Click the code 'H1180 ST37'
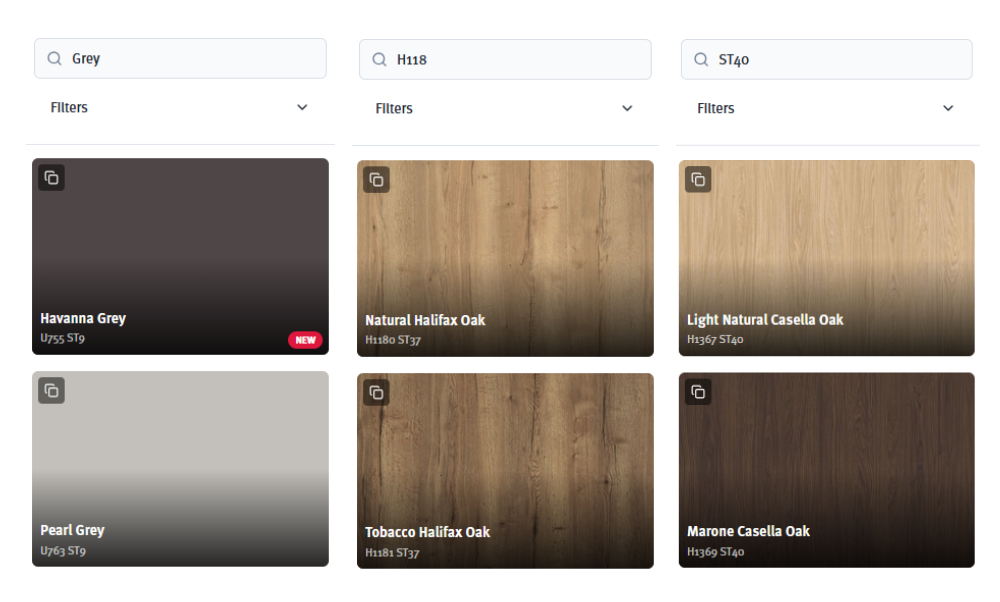1000x602 pixels. pyautogui.click(x=393, y=340)
